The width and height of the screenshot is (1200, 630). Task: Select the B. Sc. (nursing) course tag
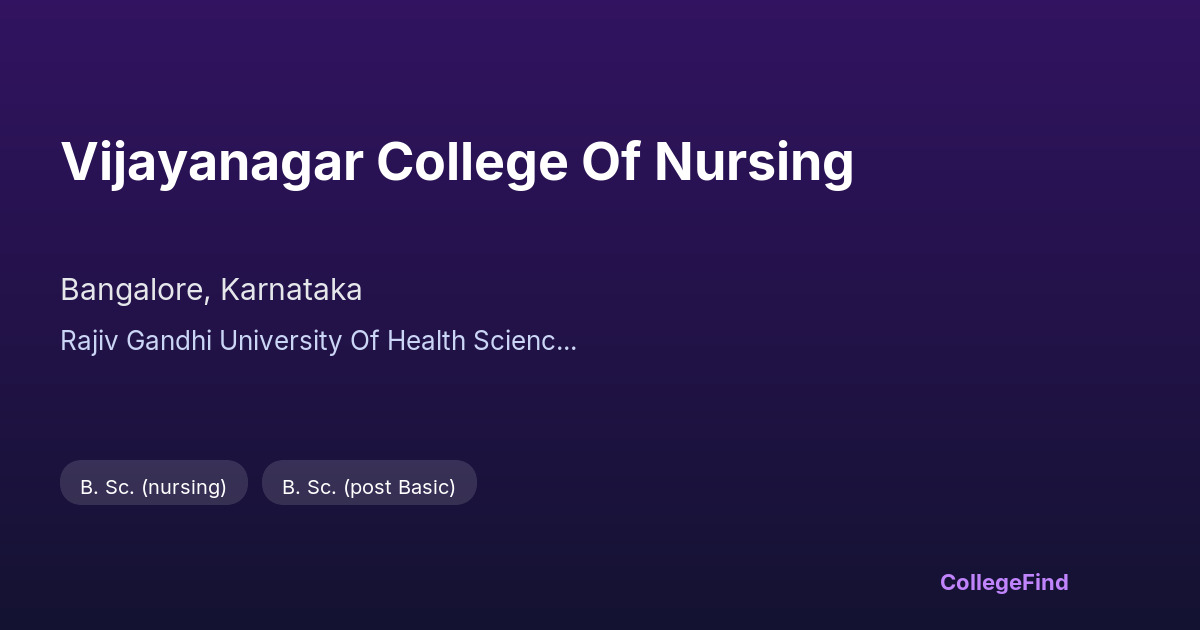click(x=154, y=487)
